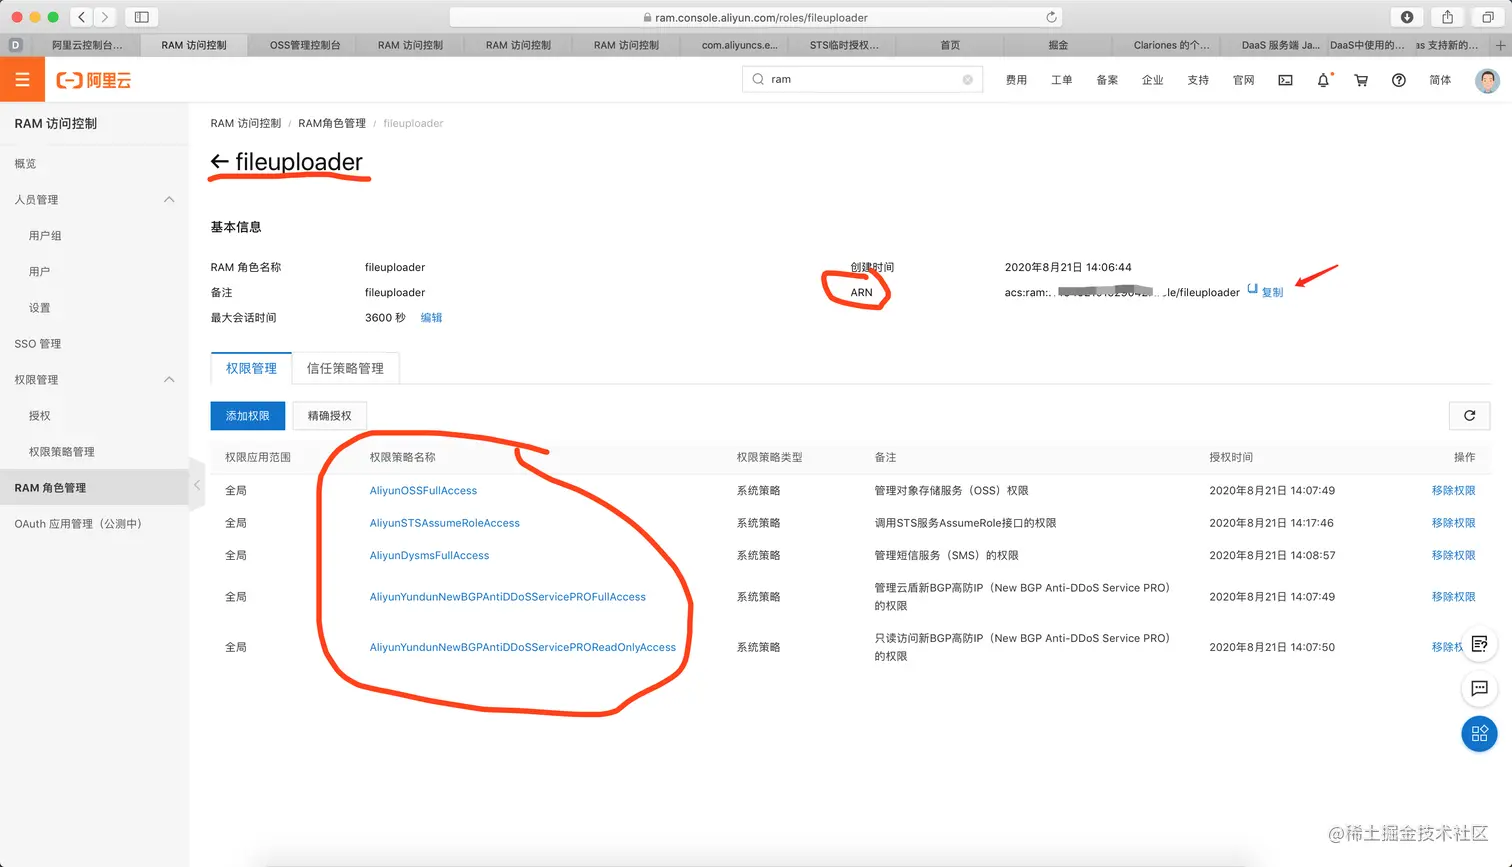1512x867 pixels.
Task: Click RAM 访问控制 breadcrumb link
Action: pos(246,123)
